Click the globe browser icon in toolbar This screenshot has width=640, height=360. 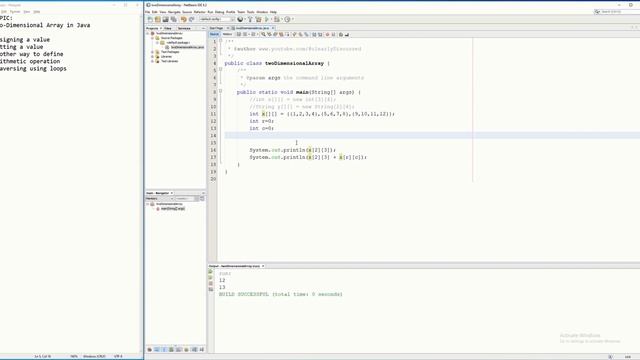[x=240, y=19]
